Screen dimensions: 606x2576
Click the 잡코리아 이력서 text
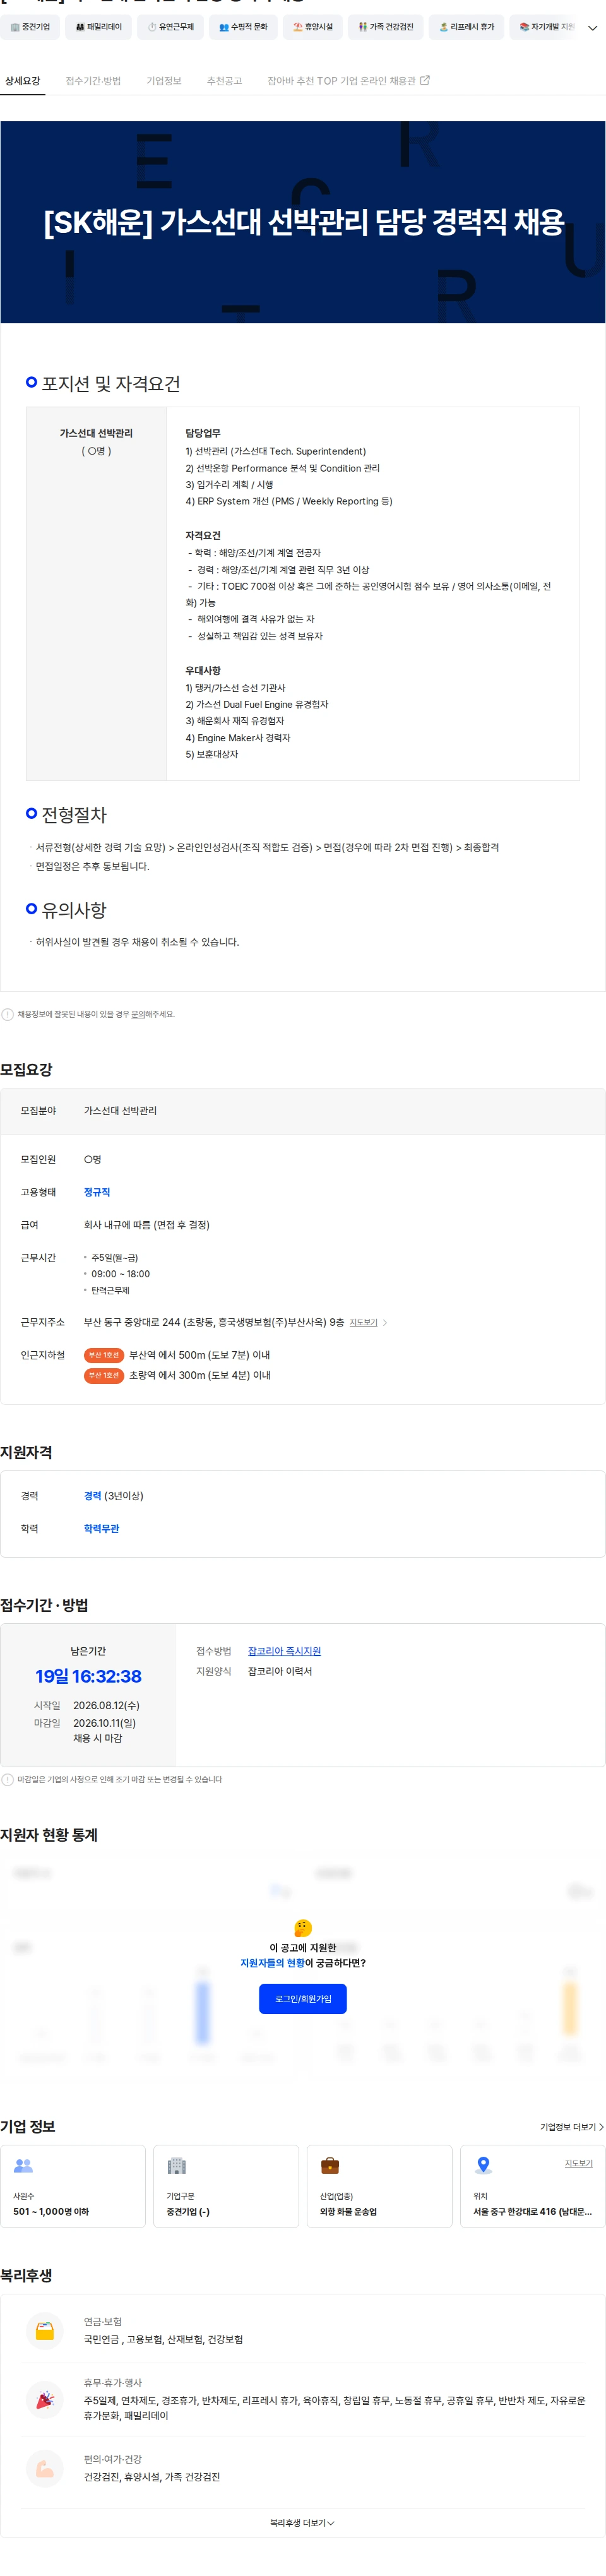pos(280,1671)
